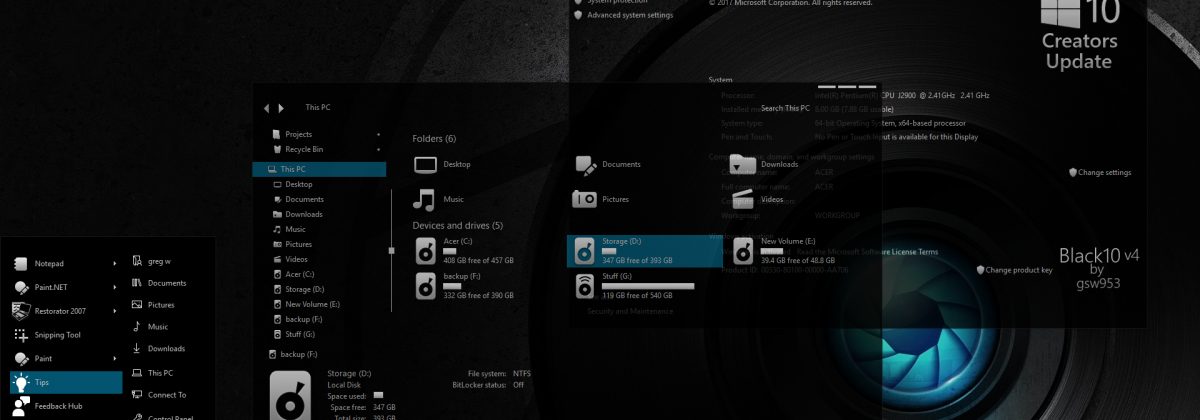Open the Desktop folder icon
The width and height of the screenshot is (1200, 420).
pyautogui.click(x=425, y=164)
